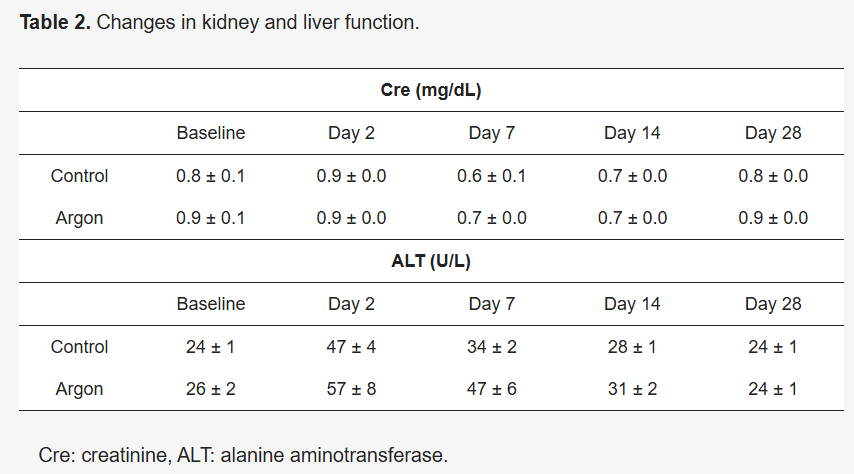Select the Control creatinine Day 7 value 0.6 ± 0.1
This screenshot has height=474, width=854.
492,176
